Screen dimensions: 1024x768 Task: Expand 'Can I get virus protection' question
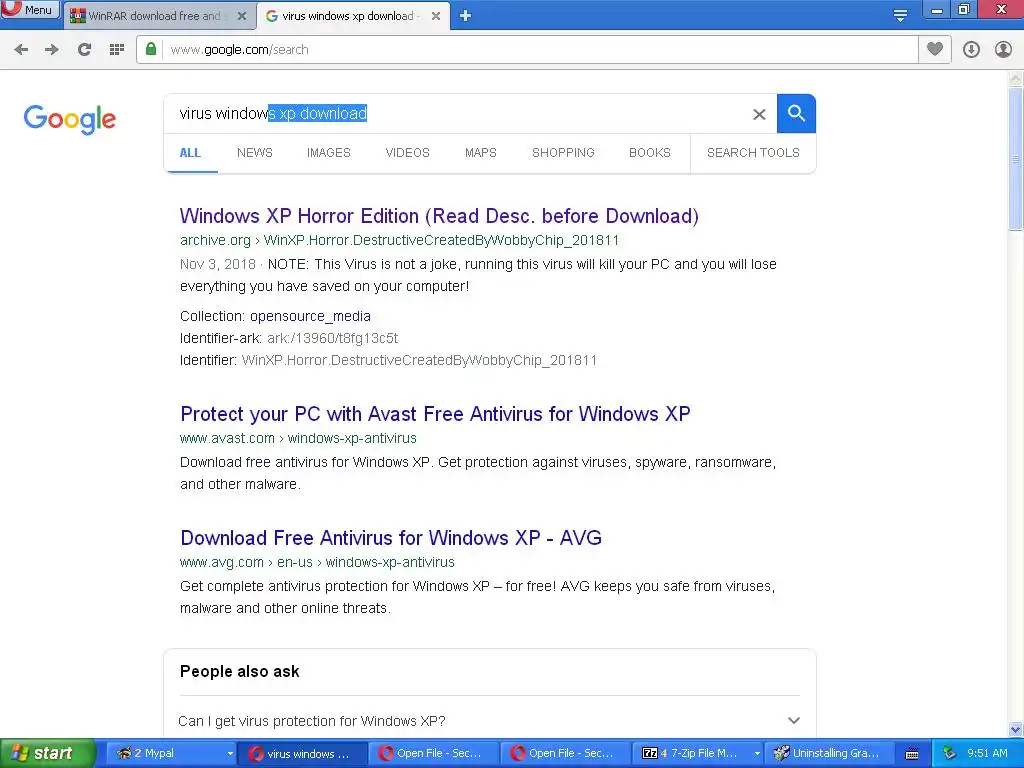tap(490, 721)
